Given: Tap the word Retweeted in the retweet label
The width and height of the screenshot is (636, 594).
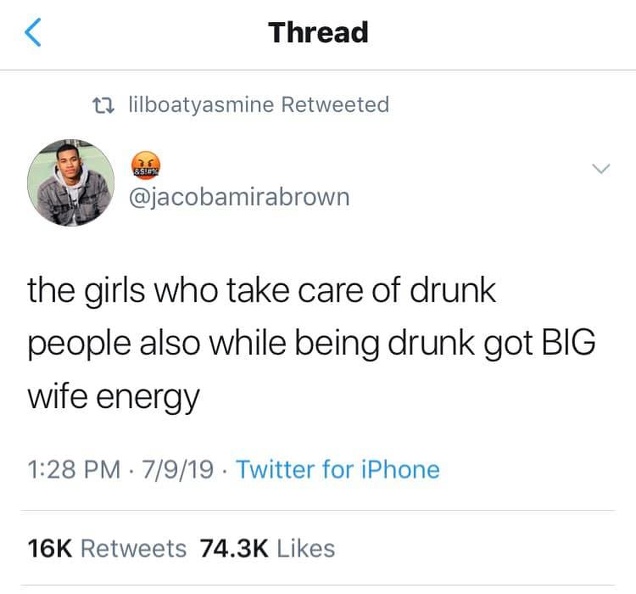Looking at the screenshot, I should tap(335, 105).
